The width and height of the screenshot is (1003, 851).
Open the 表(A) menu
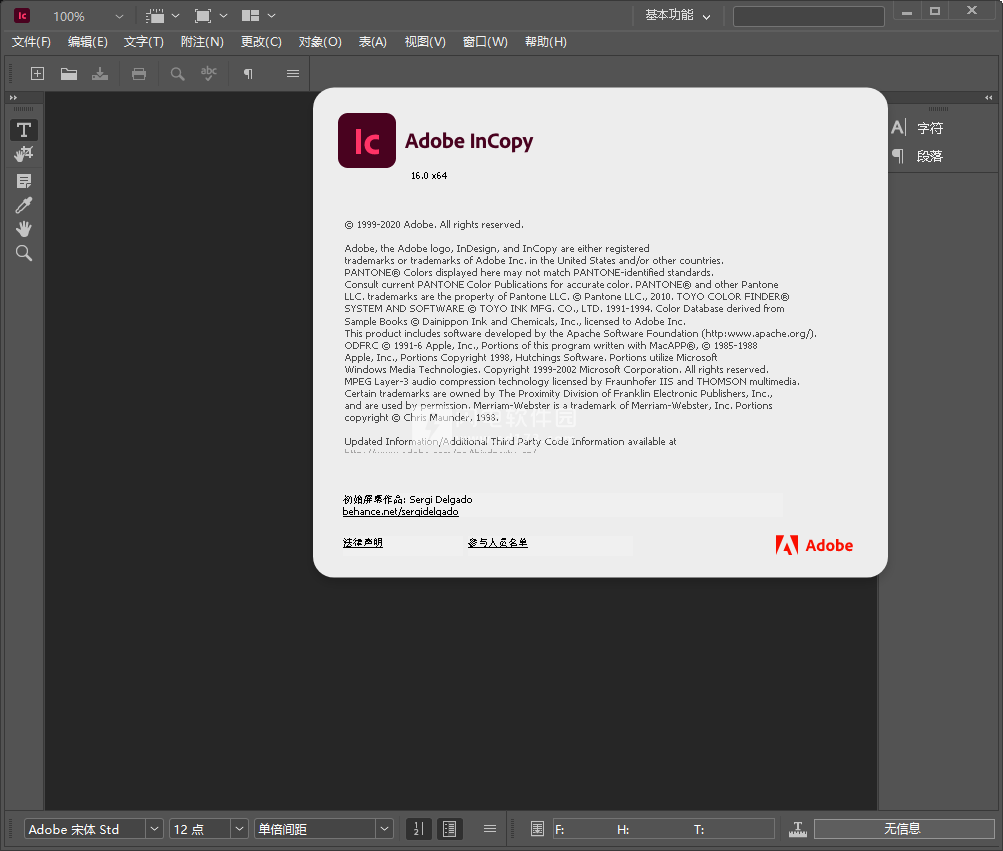click(x=373, y=42)
